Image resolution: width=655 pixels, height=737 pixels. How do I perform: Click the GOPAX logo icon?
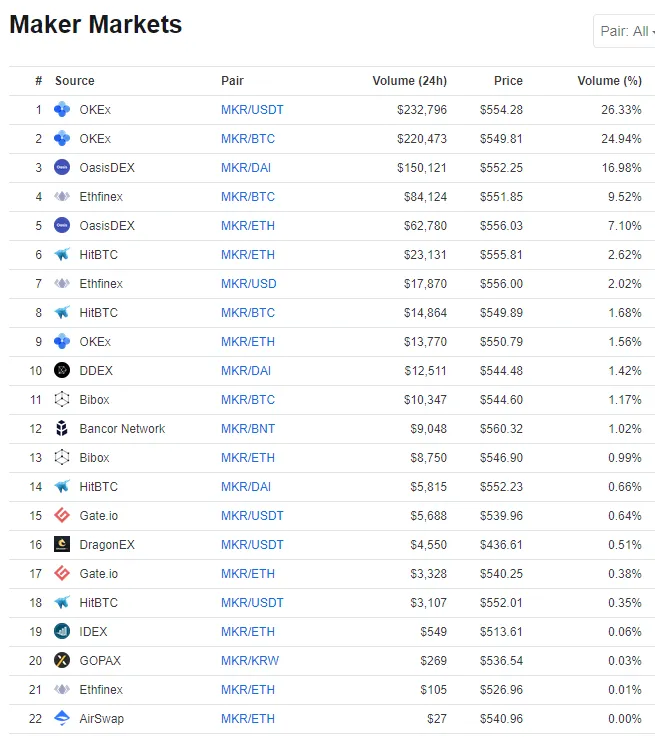point(62,661)
